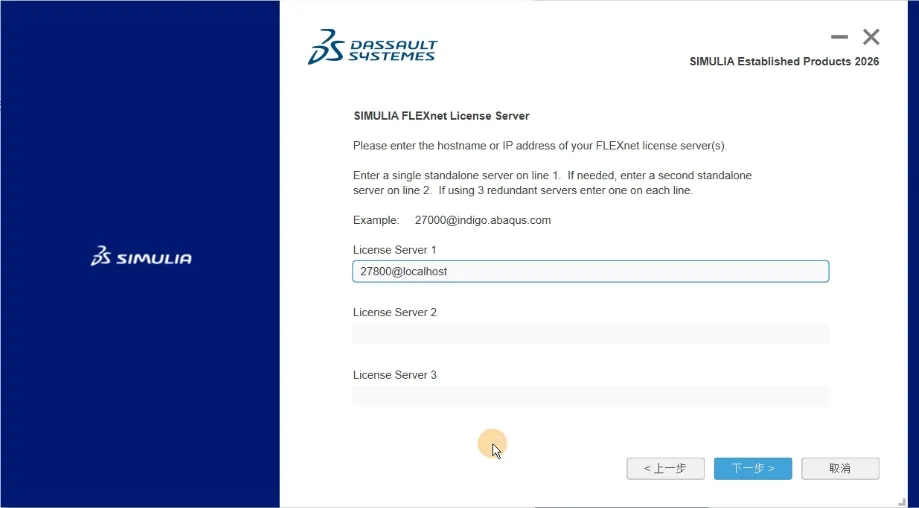The height and width of the screenshot is (508, 919).
Task: Select the example text 27000@indigo.abaqus.com
Action: pyautogui.click(x=482, y=220)
